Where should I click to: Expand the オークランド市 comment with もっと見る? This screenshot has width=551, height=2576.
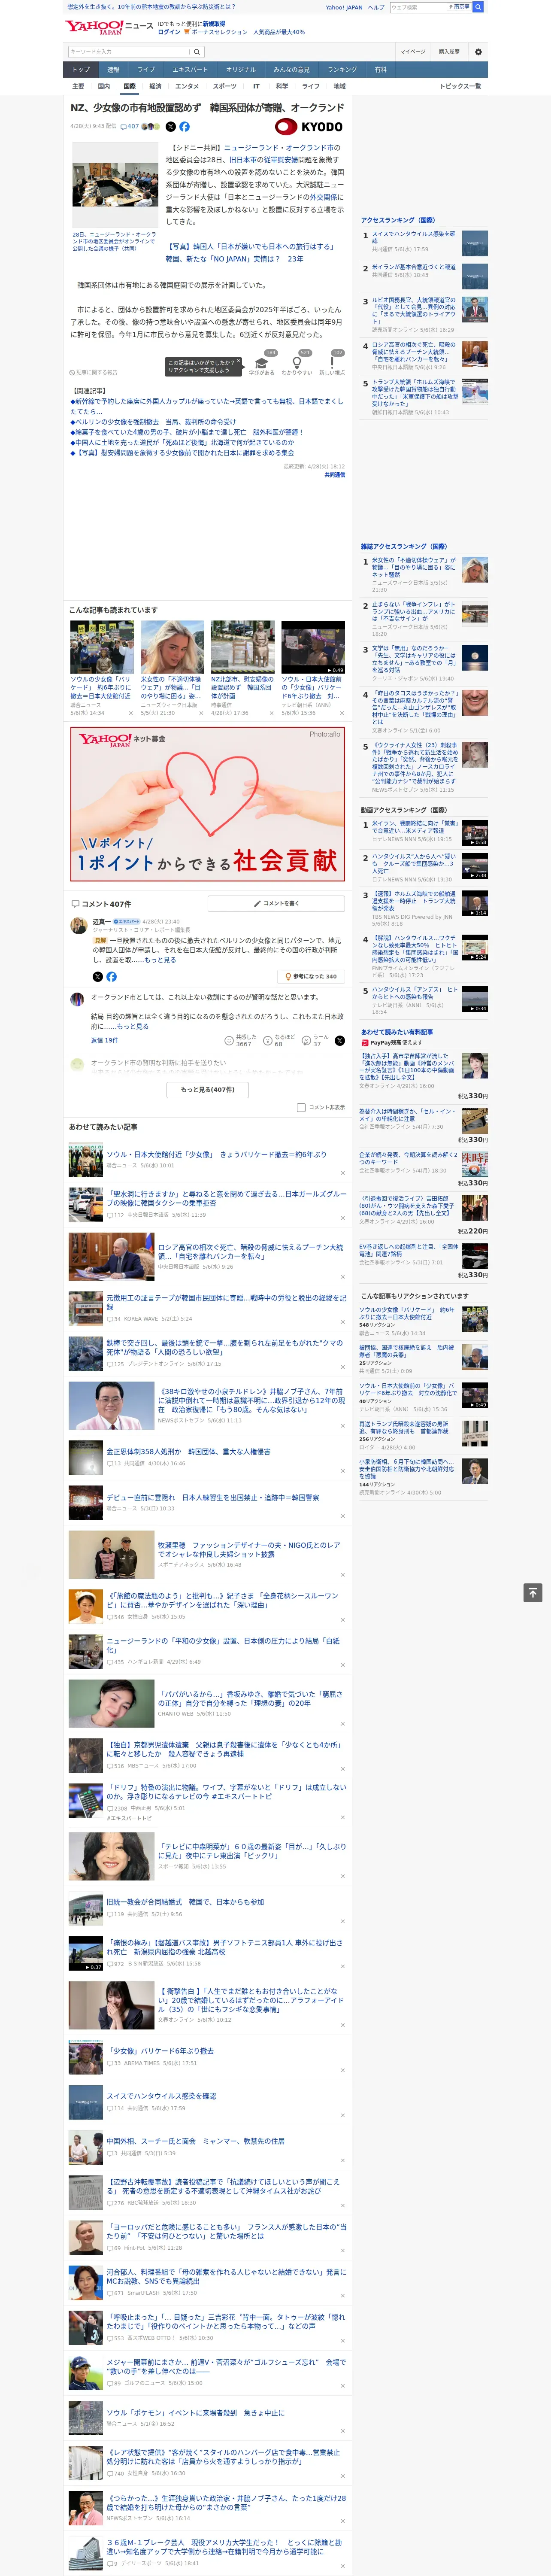click(x=132, y=1026)
